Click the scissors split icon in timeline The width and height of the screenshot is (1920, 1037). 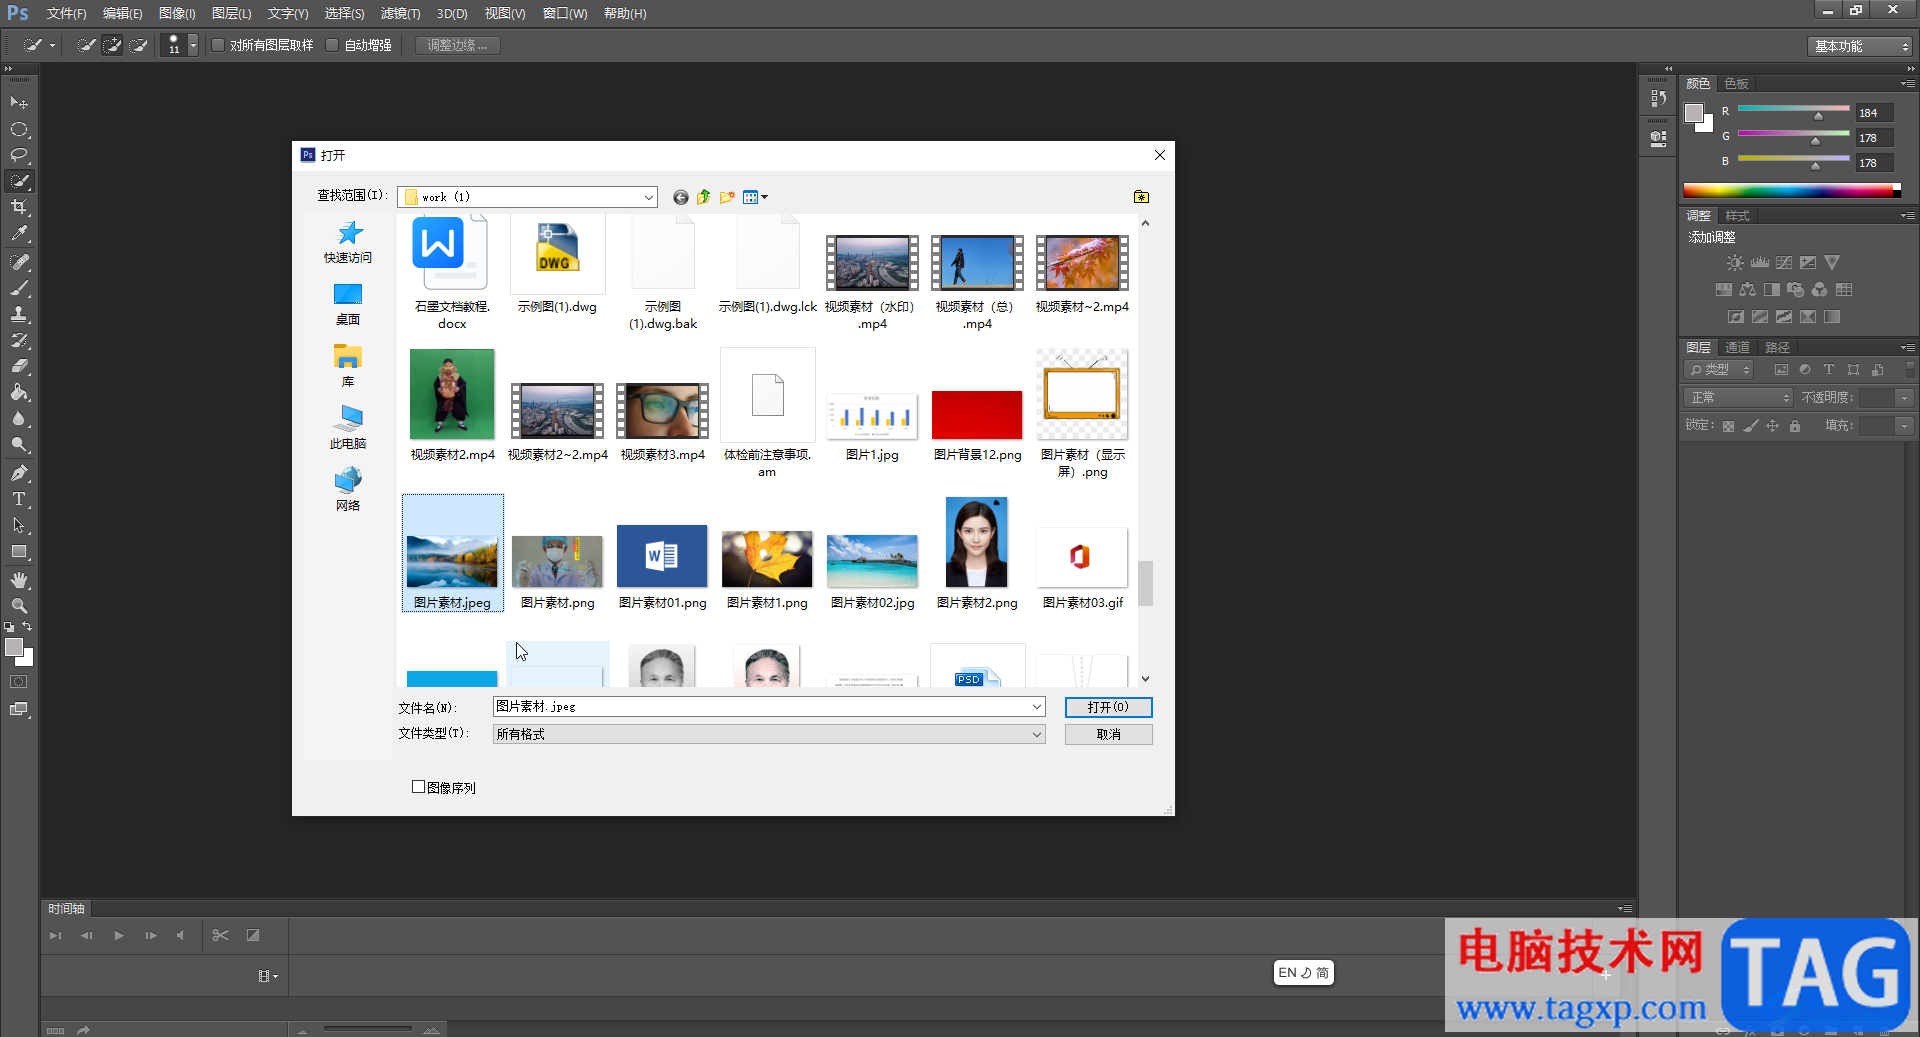221,935
